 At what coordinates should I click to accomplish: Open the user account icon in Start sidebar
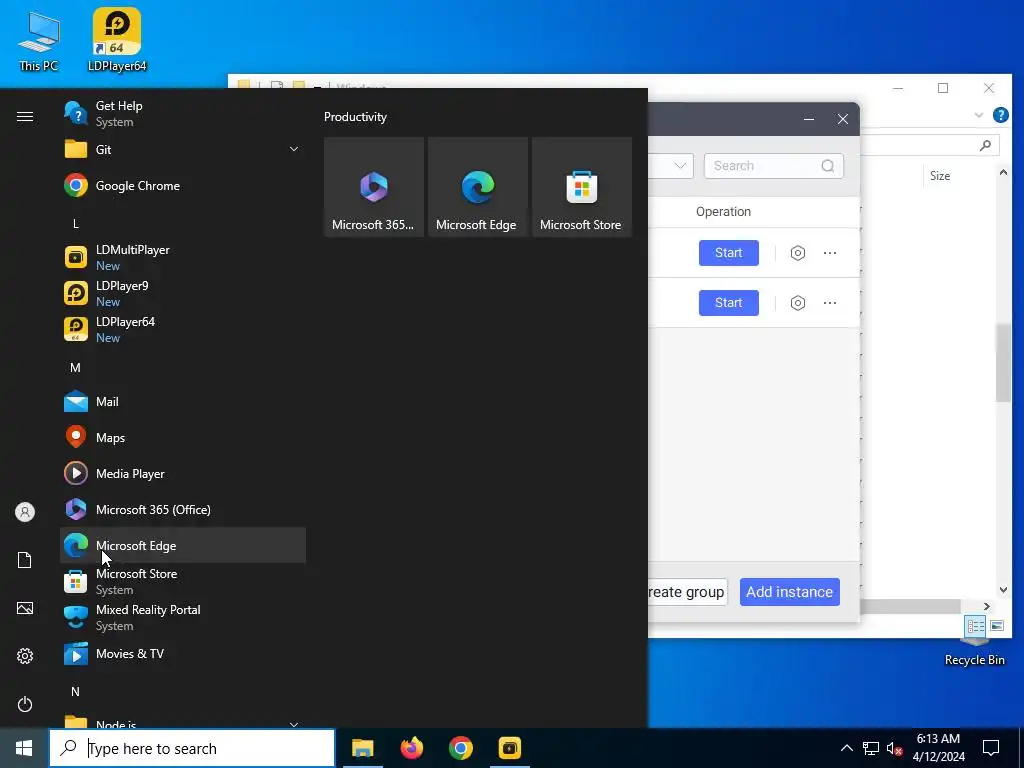[x=25, y=512]
